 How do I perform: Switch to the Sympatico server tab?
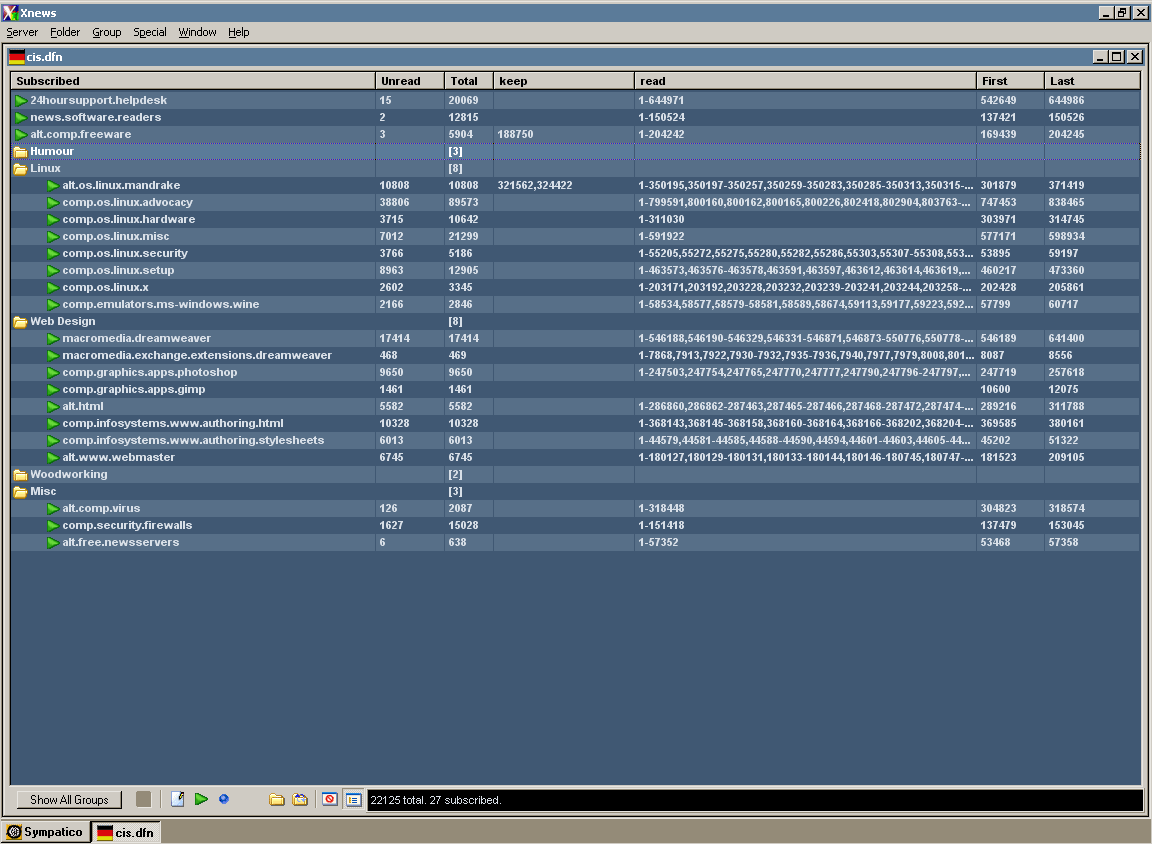pyautogui.click(x=45, y=832)
